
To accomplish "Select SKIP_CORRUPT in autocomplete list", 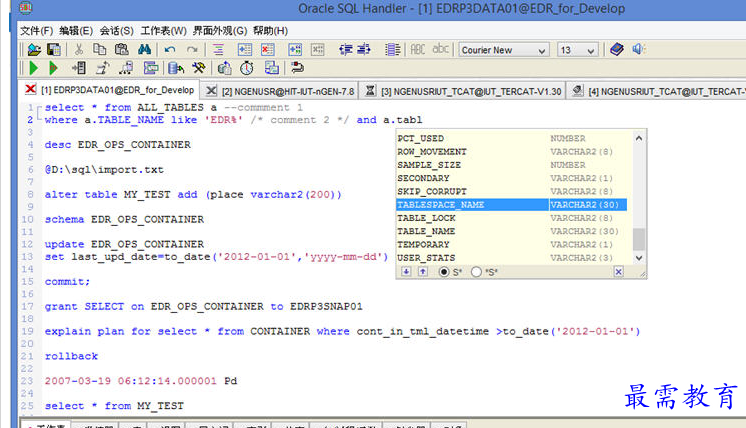I will [x=511, y=191].
